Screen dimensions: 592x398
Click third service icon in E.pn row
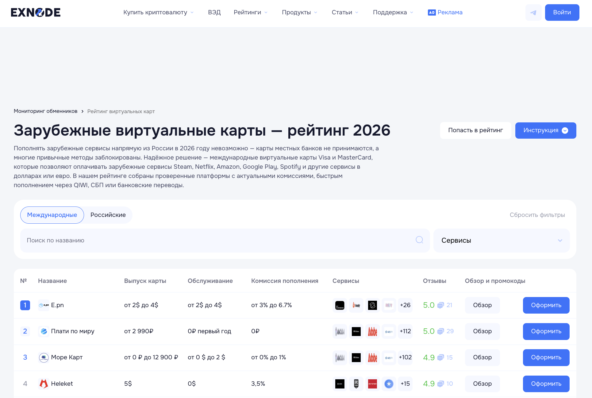(372, 305)
